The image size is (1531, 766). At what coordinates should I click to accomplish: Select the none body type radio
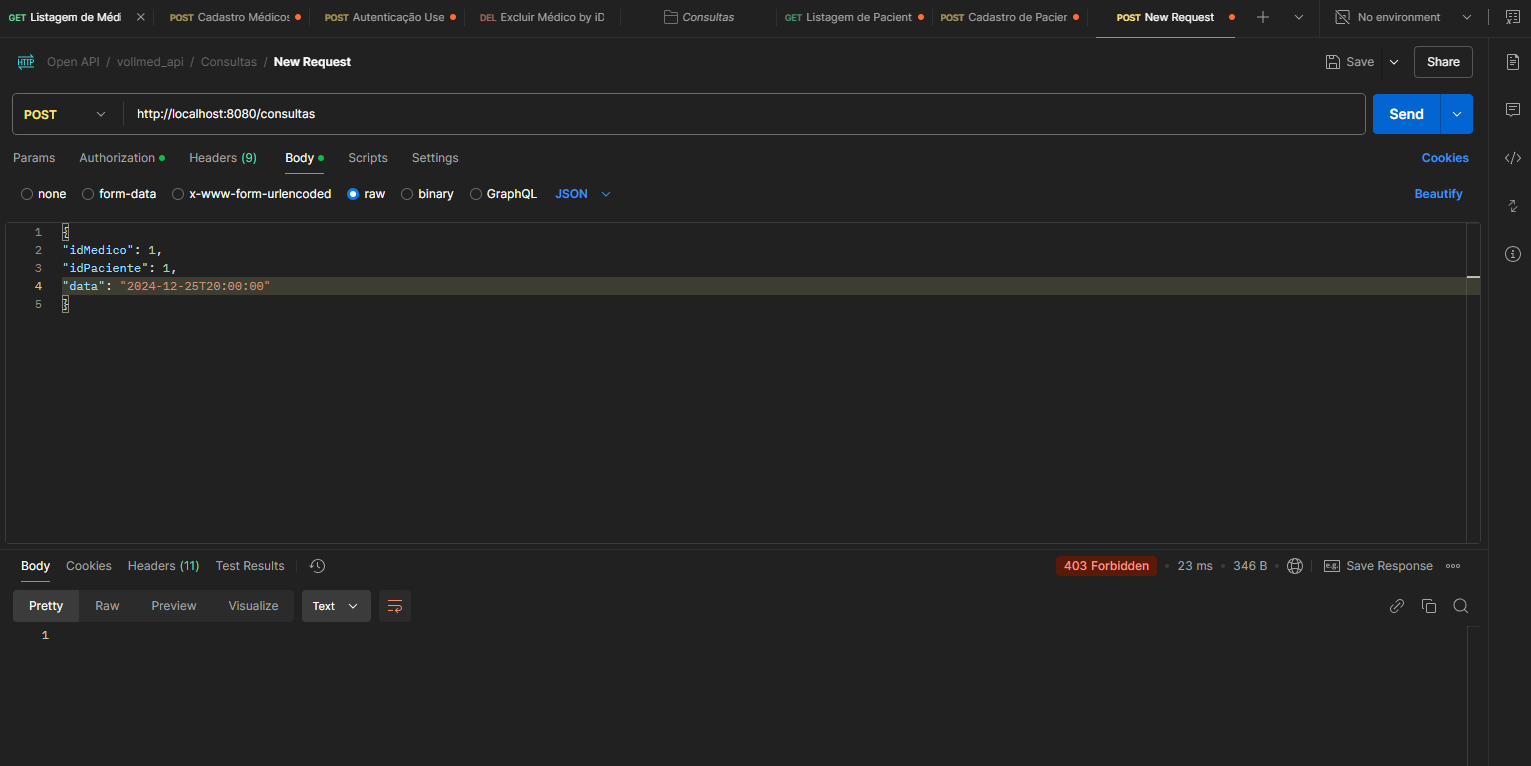[27, 194]
